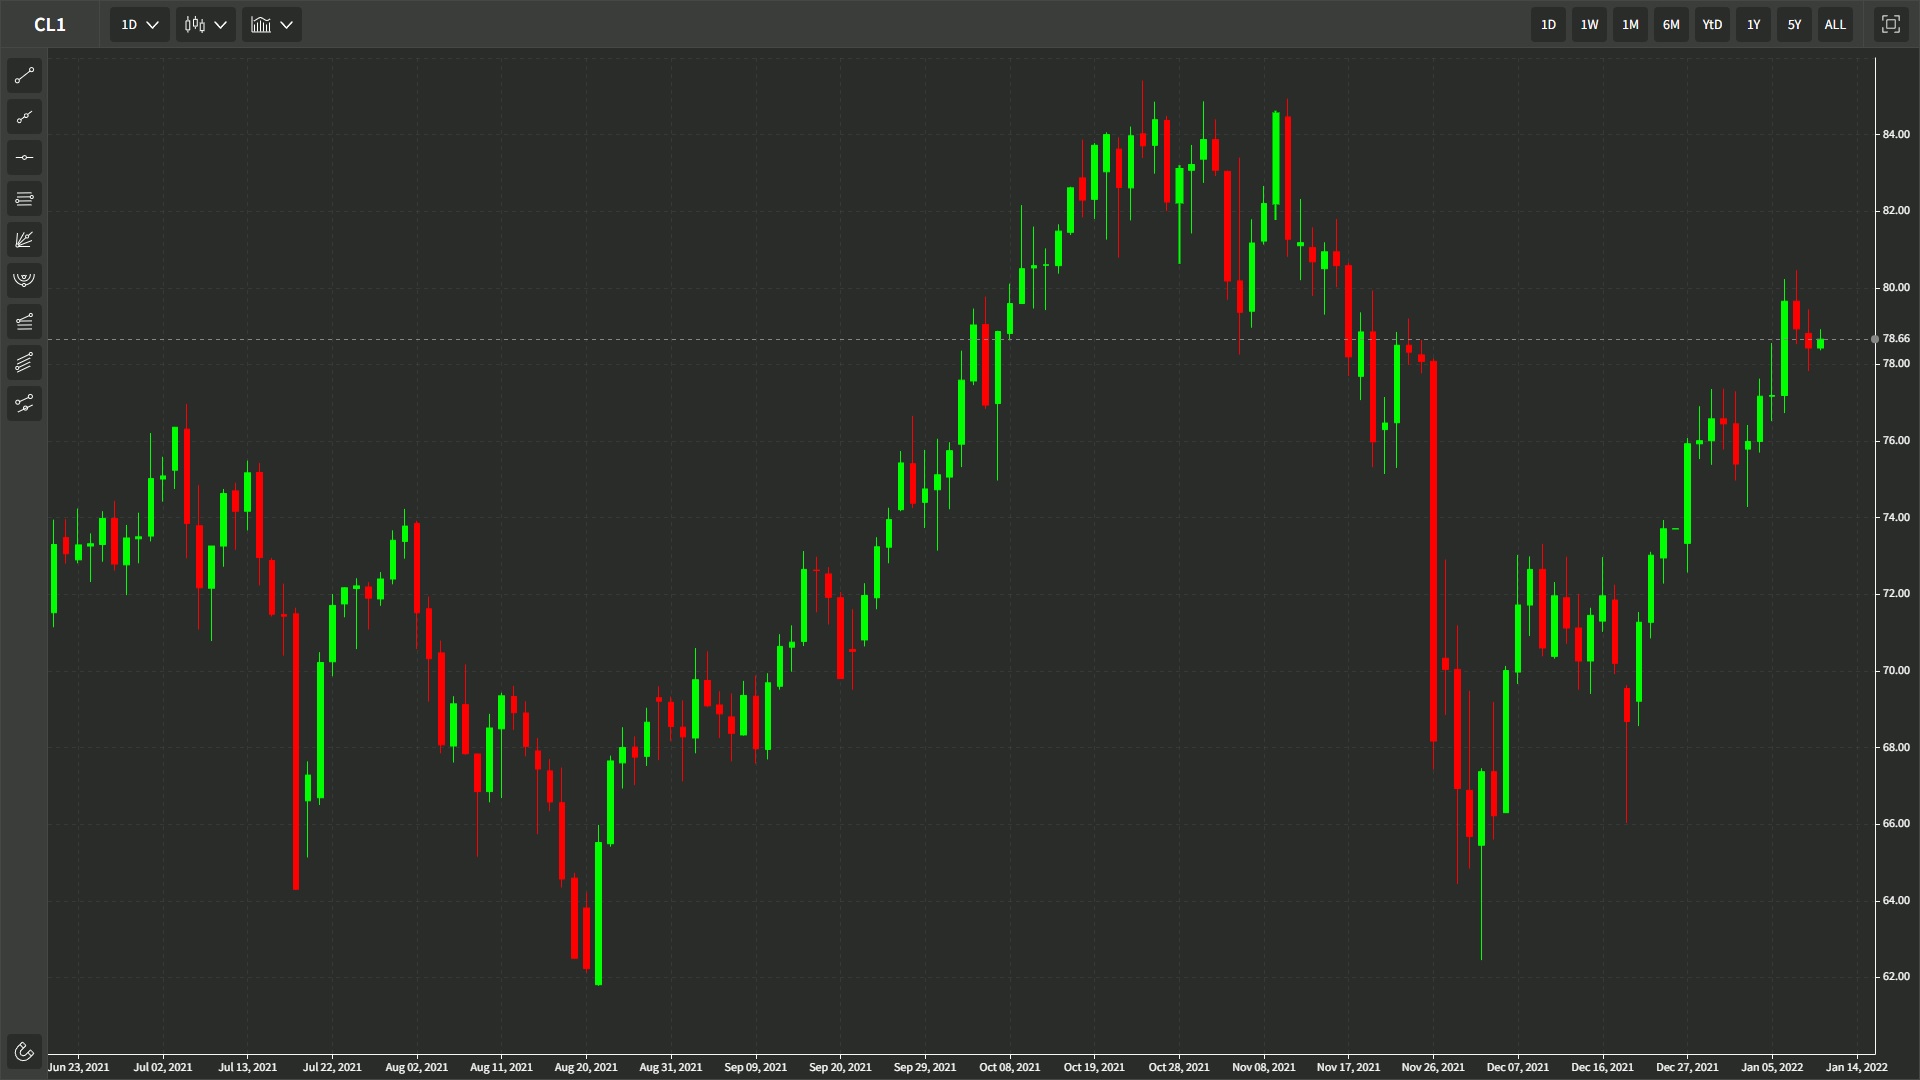The width and height of the screenshot is (1920, 1080).
Task: Click the CL1 symbol label
Action: pyautogui.click(x=50, y=24)
